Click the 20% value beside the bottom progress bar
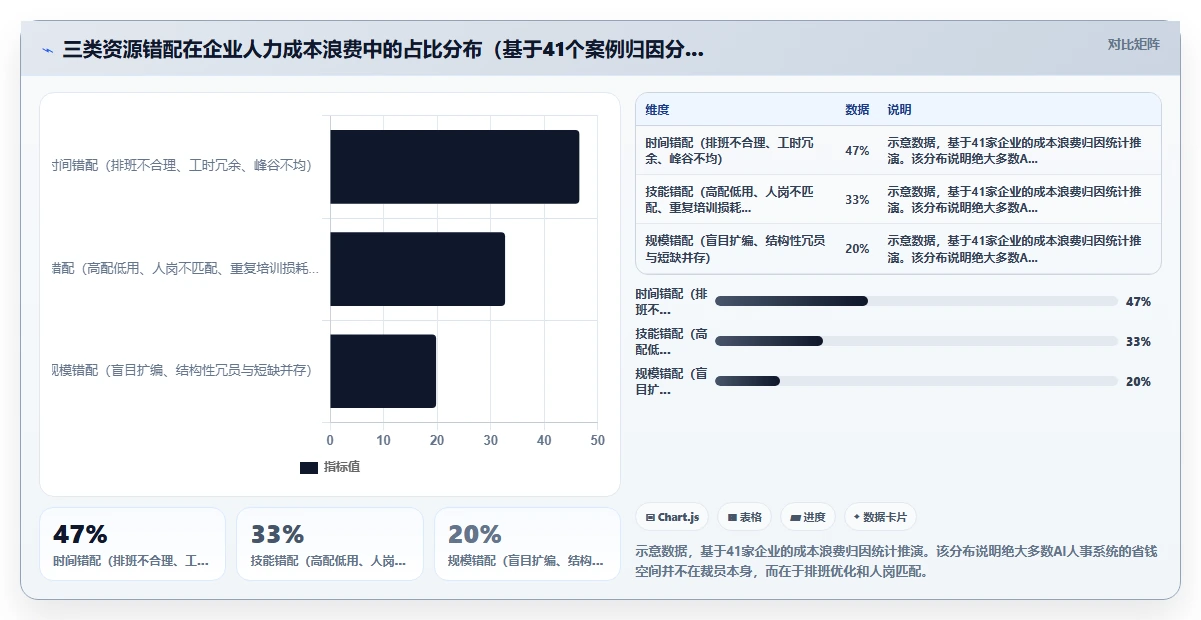 1138,381
